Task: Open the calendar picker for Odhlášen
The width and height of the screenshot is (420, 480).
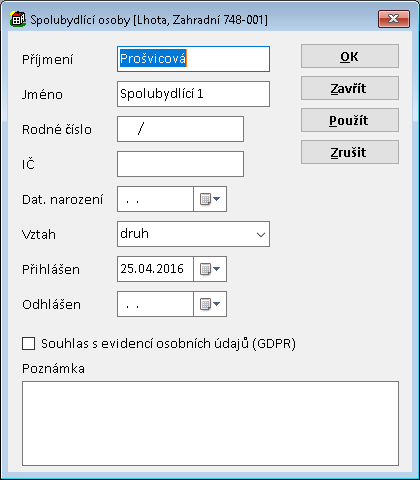Action: click(210, 304)
